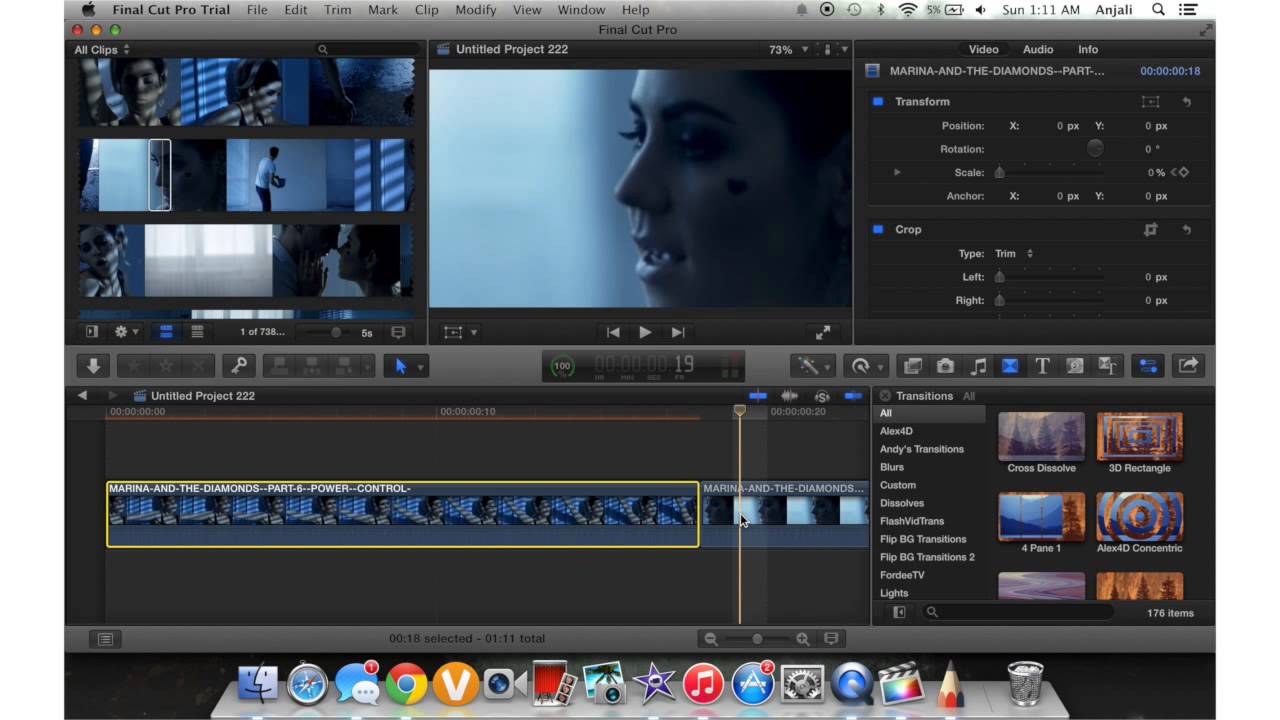The width and height of the screenshot is (1280, 720).
Task: Select the Cross Dissolve transition
Action: pyautogui.click(x=1041, y=443)
